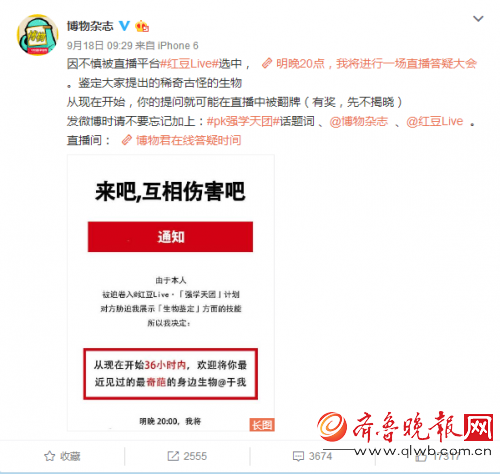This screenshot has height=474, width=500.
Task: Open the 来吧,互相伤害吧 long image
Action: [x=171, y=293]
